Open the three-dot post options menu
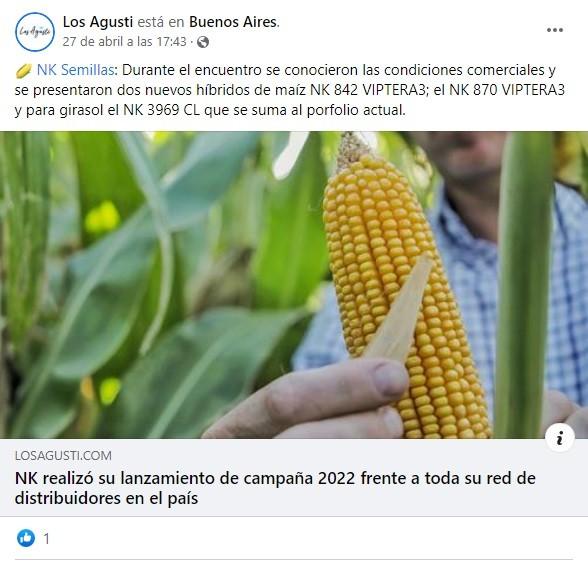This screenshot has height=566, width=588. tap(555, 30)
